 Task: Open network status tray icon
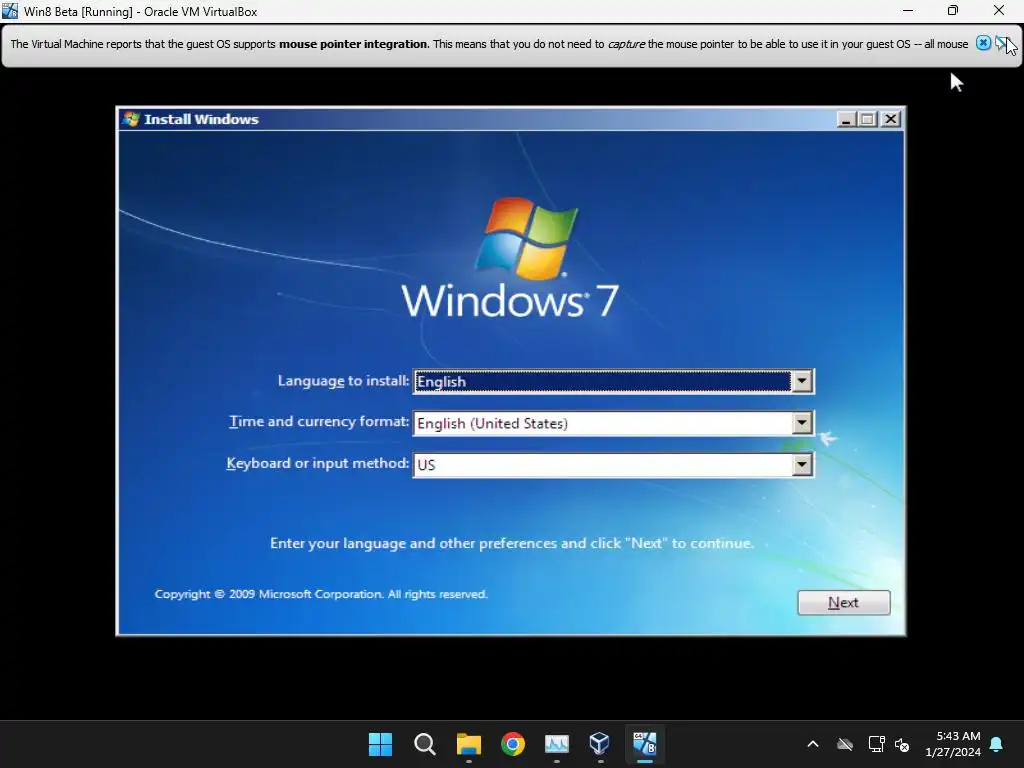876,744
